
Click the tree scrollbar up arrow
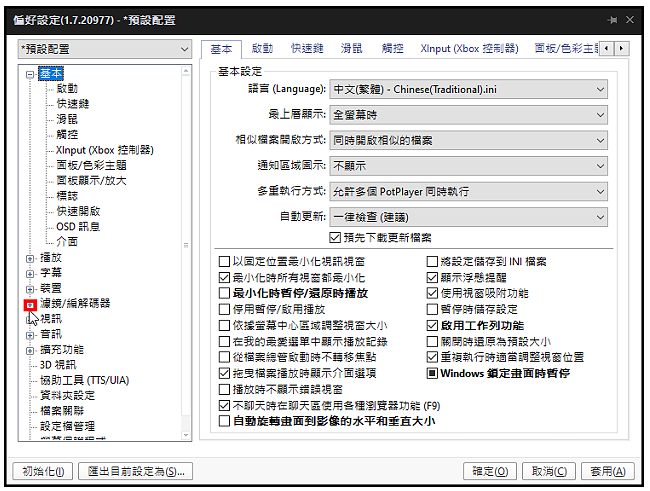click(186, 71)
